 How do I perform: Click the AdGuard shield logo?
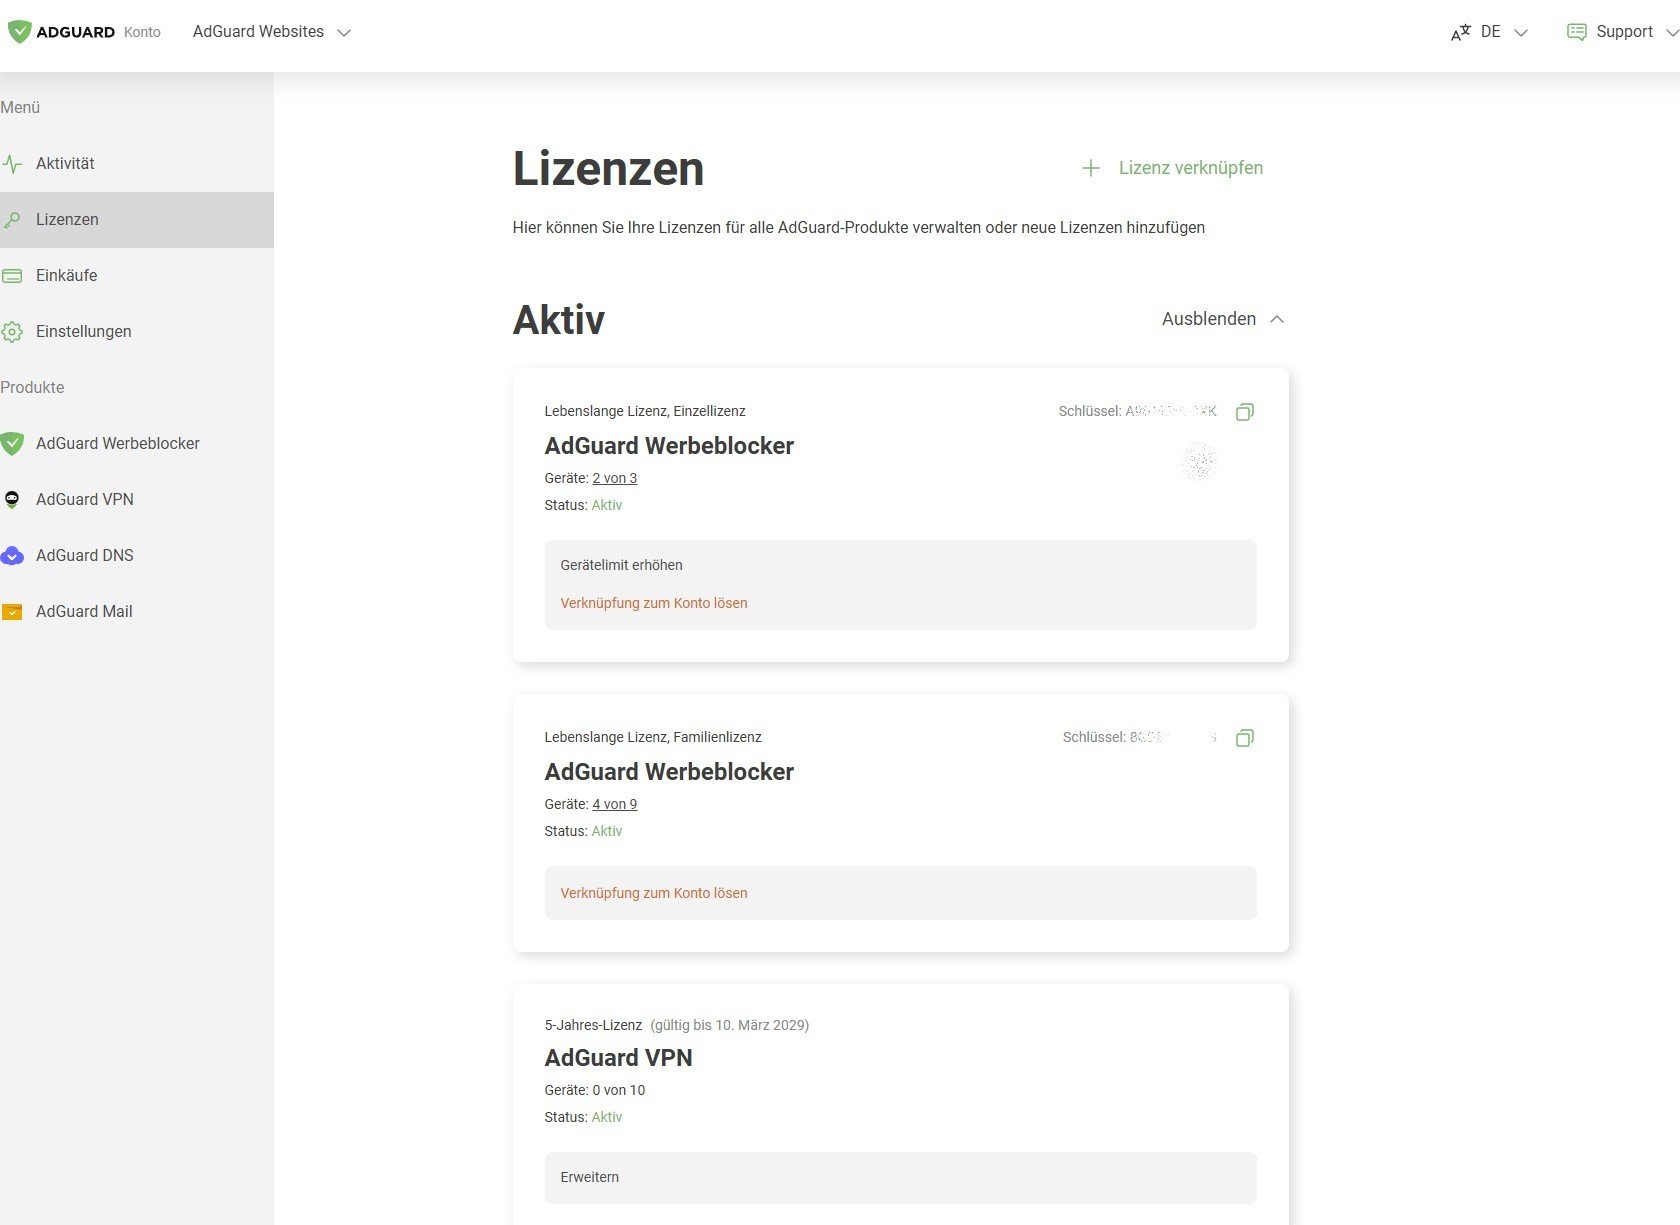19,32
